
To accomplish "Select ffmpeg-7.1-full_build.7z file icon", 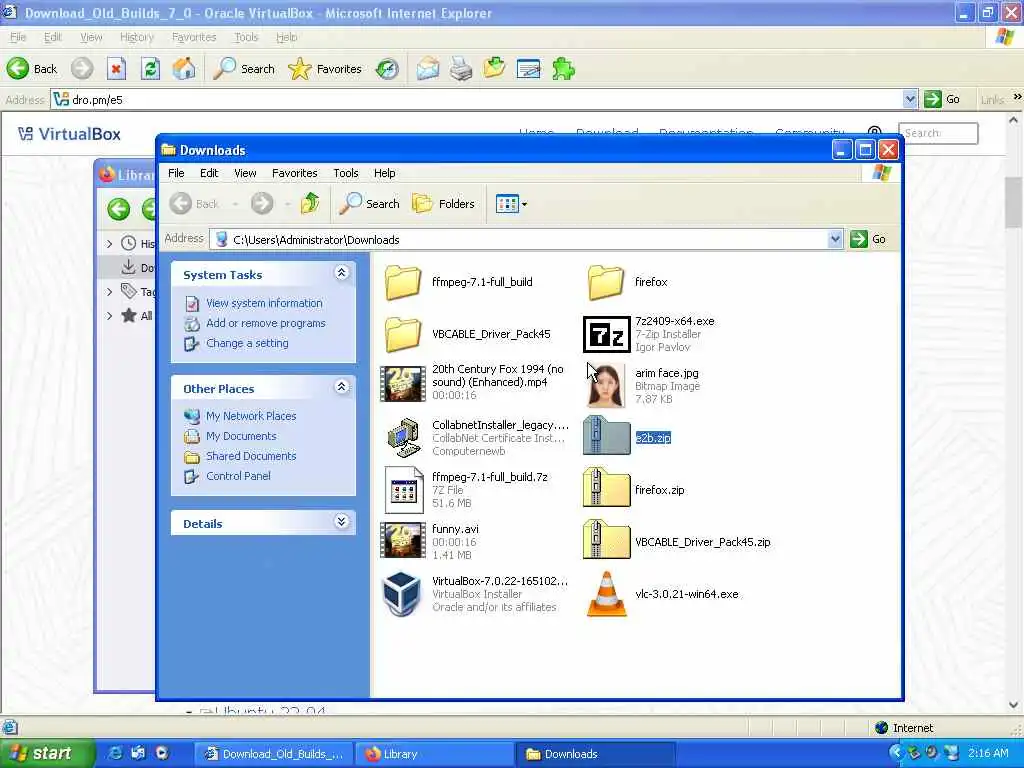I will (403, 490).
